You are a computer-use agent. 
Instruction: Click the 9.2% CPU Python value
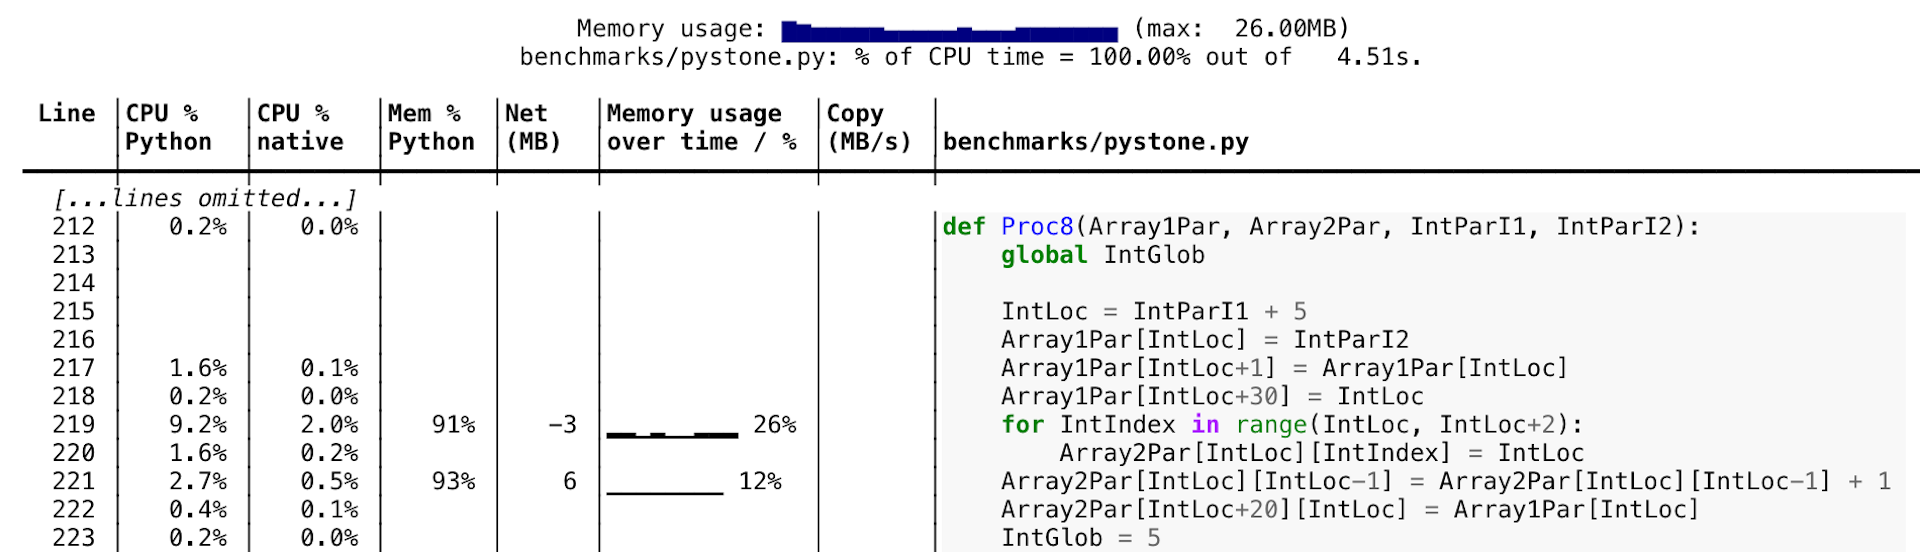point(197,425)
